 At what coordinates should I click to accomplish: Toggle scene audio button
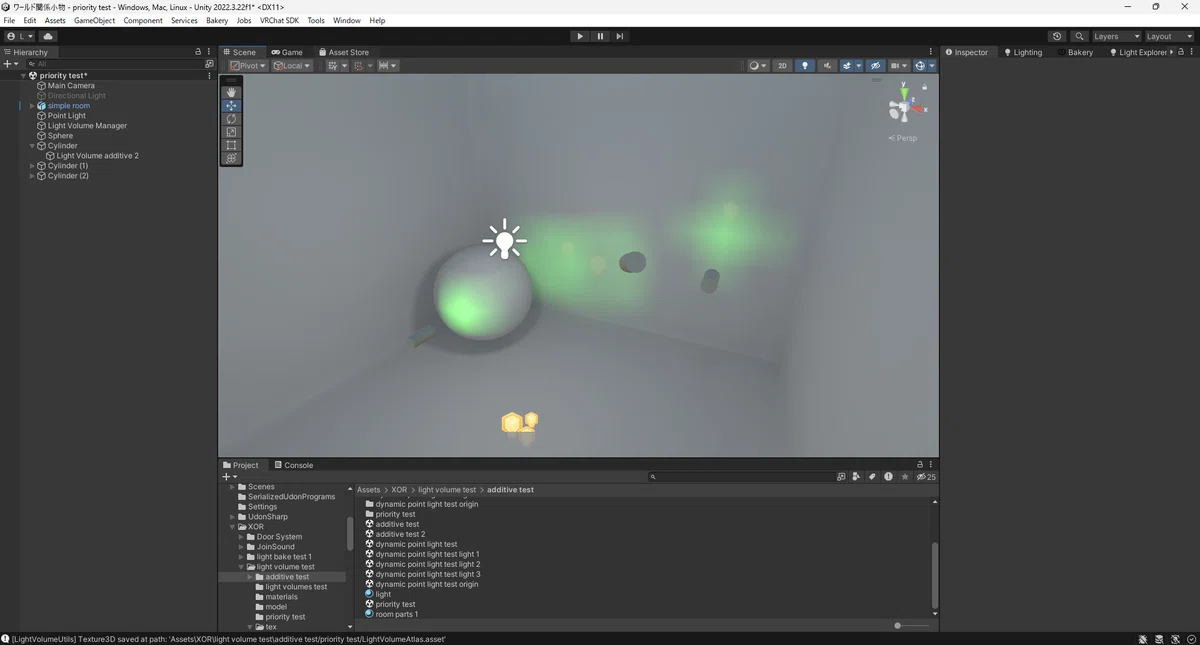[827, 66]
